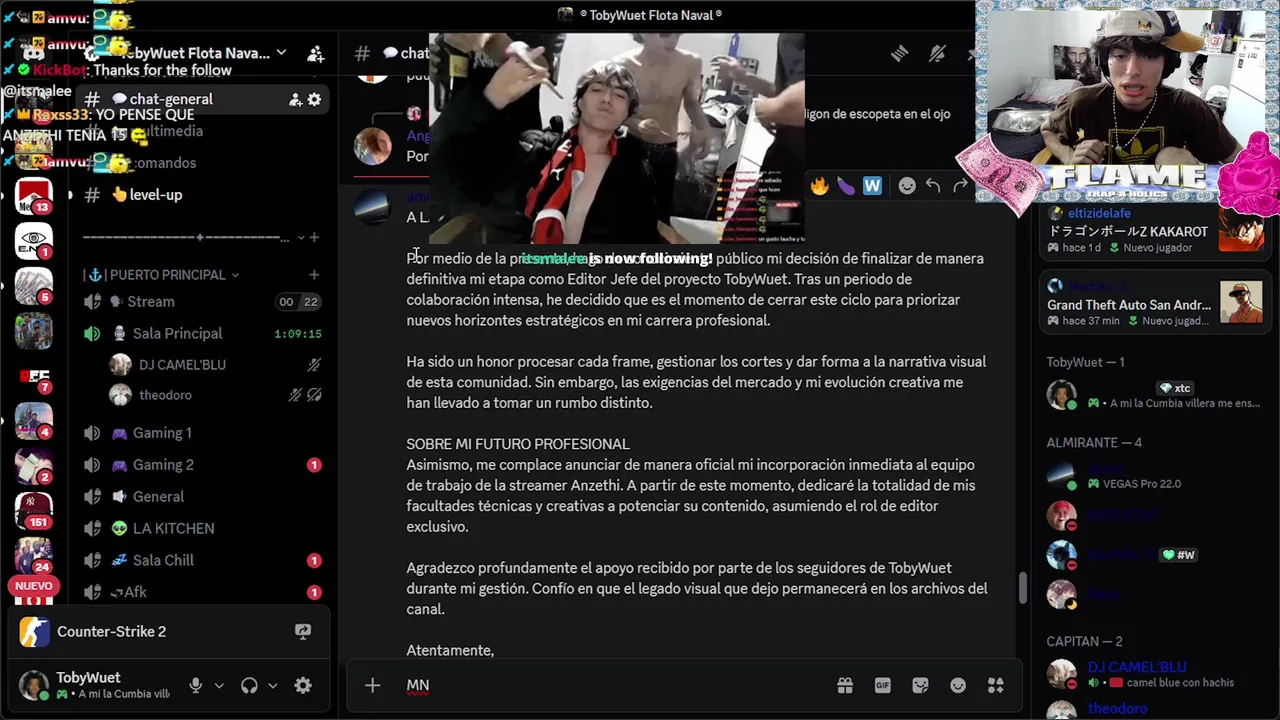Viewport: 1280px width, 720px height.
Task: Open chat-general channel settings gear
Action: coord(314,99)
